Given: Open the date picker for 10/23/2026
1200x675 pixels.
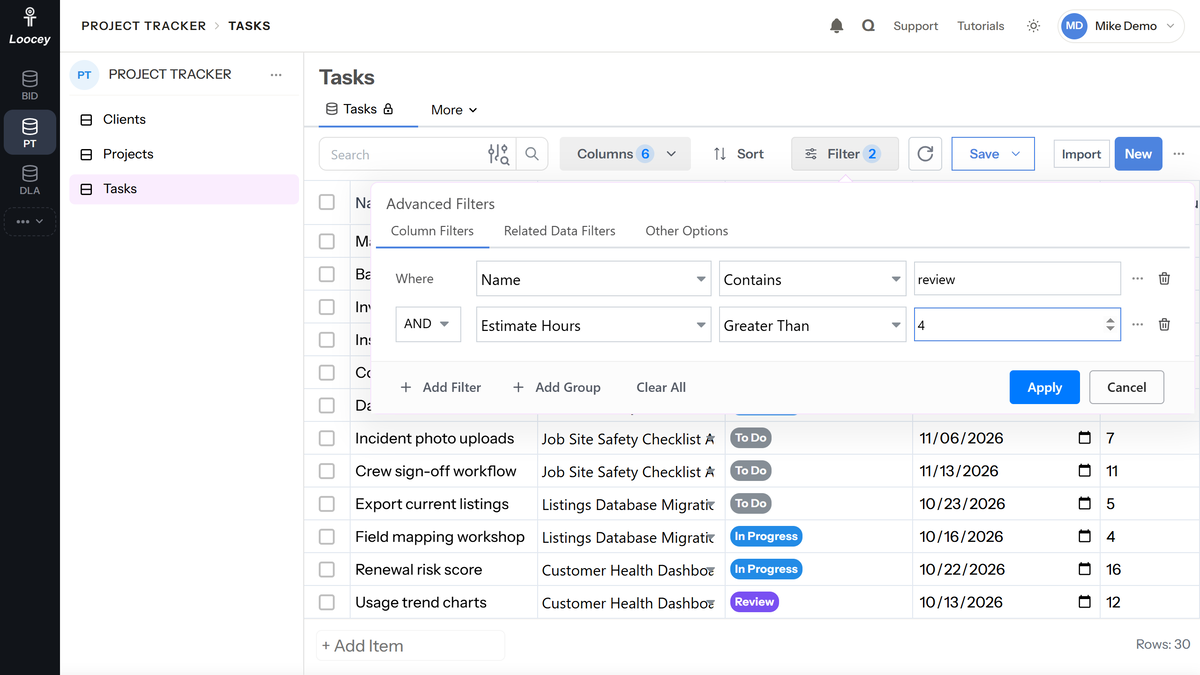Looking at the screenshot, I should (1084, 504).
